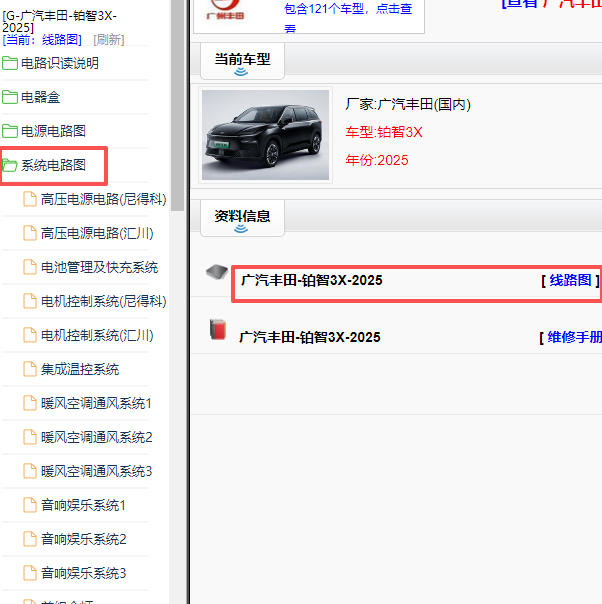Click the 车型:铂智3X text
602x604 pixels.
point(384,132)
